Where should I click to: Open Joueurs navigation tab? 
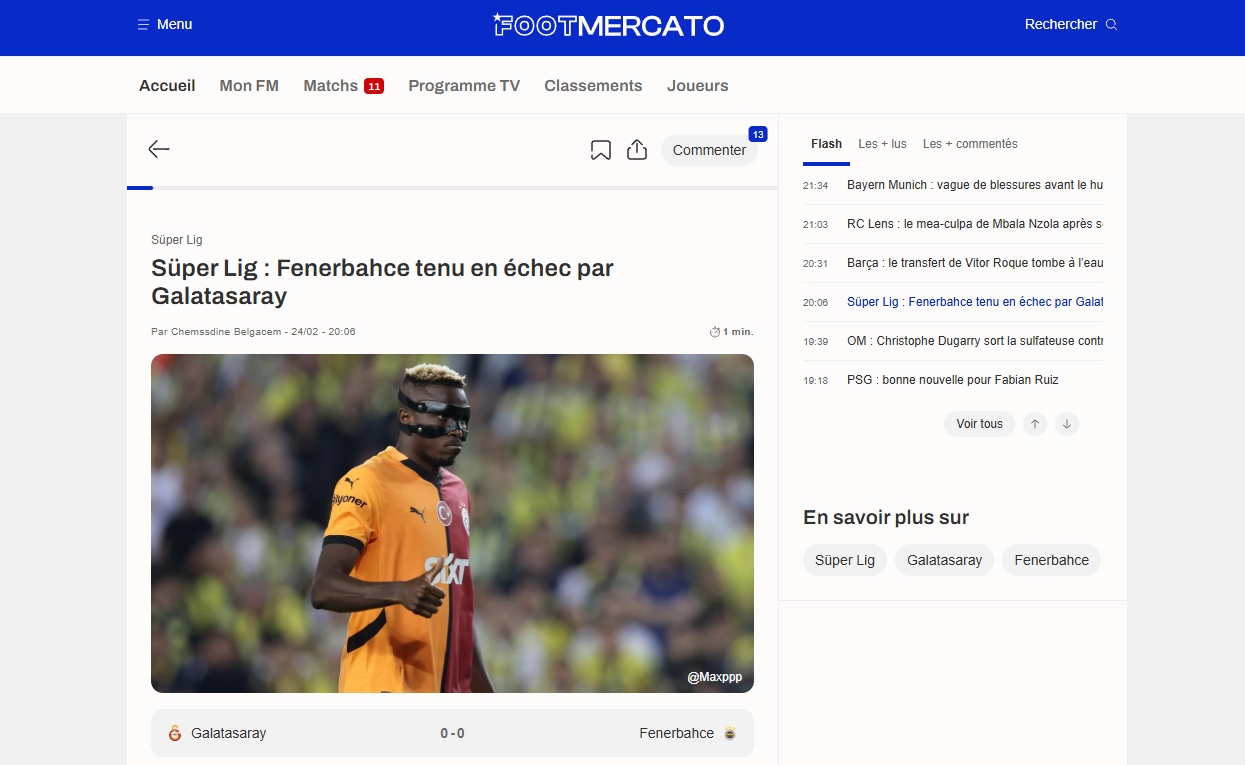pyautogui.click(x=698, y=86)
